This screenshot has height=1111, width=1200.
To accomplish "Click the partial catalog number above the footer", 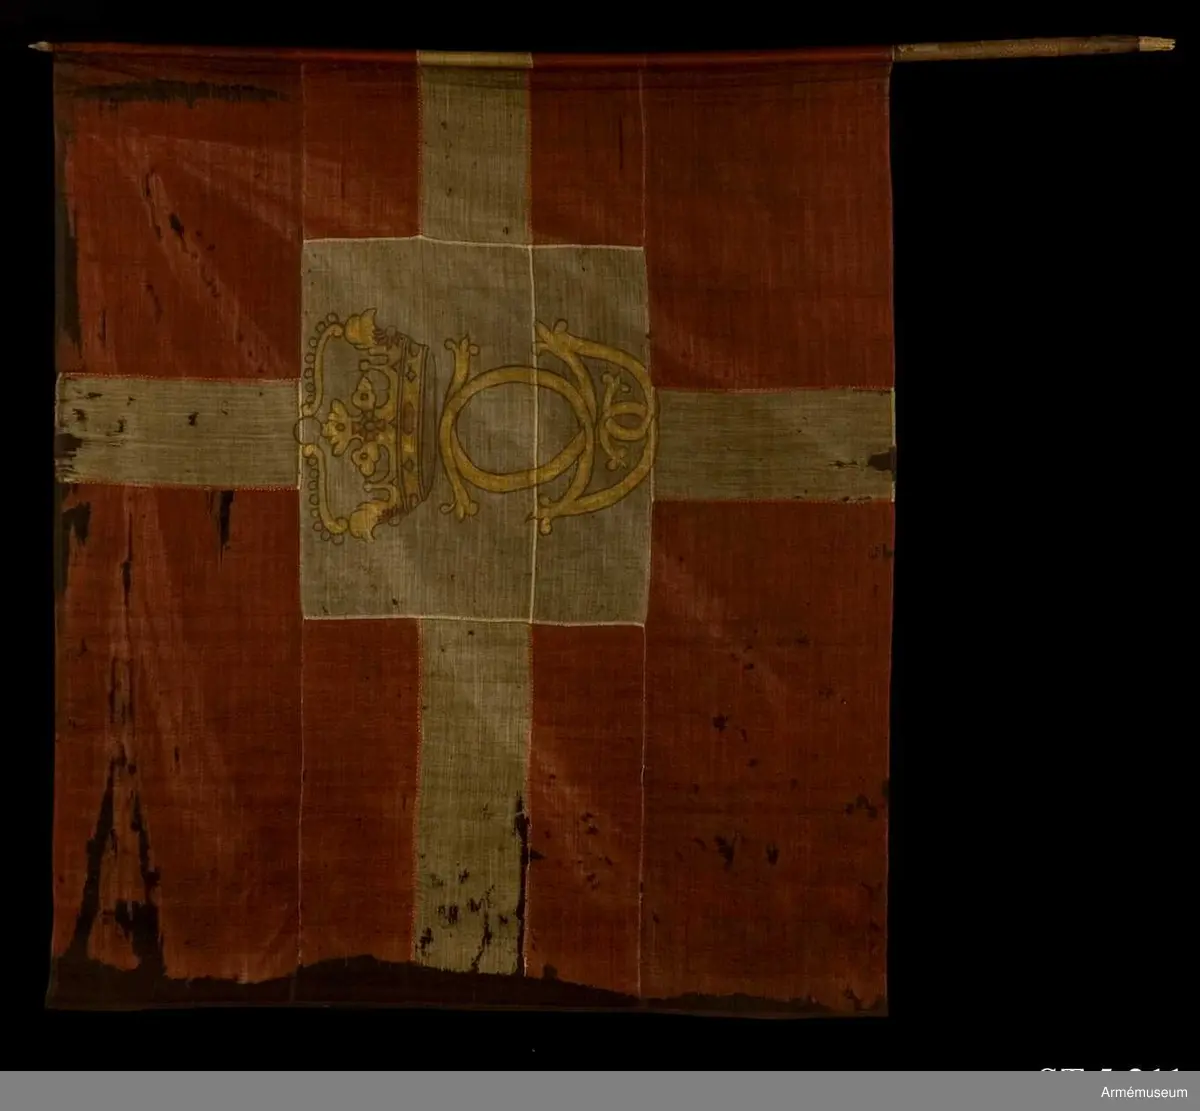I will (1110, 1076).
